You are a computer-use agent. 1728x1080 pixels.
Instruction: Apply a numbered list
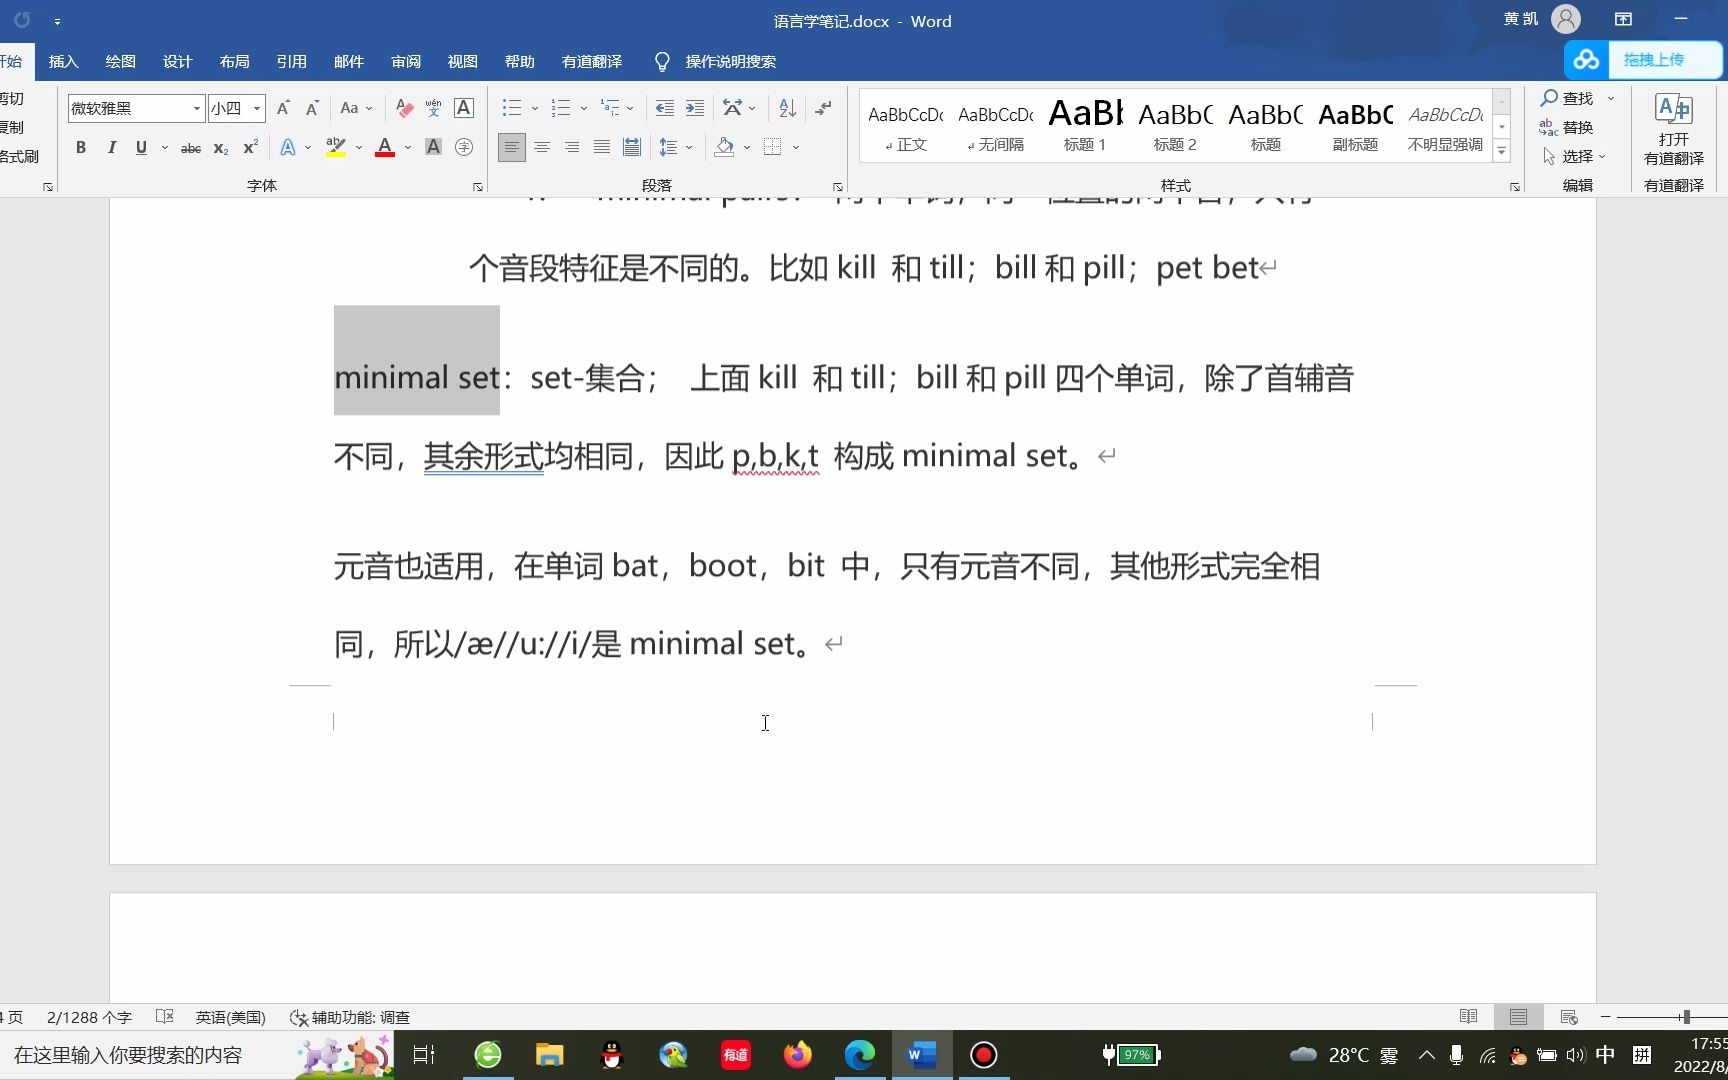pyautogui.click(x=560, y=108)
